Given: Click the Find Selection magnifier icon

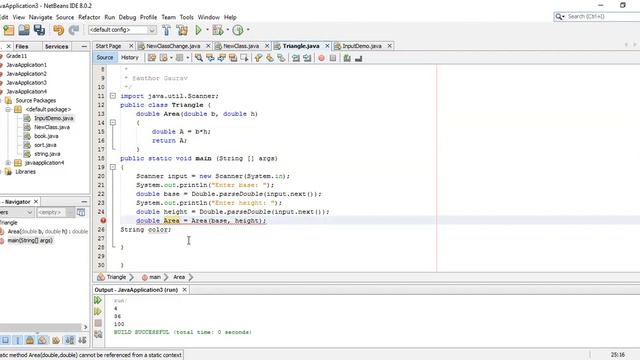Looking at the screenshot, I should tap(199, 58).
